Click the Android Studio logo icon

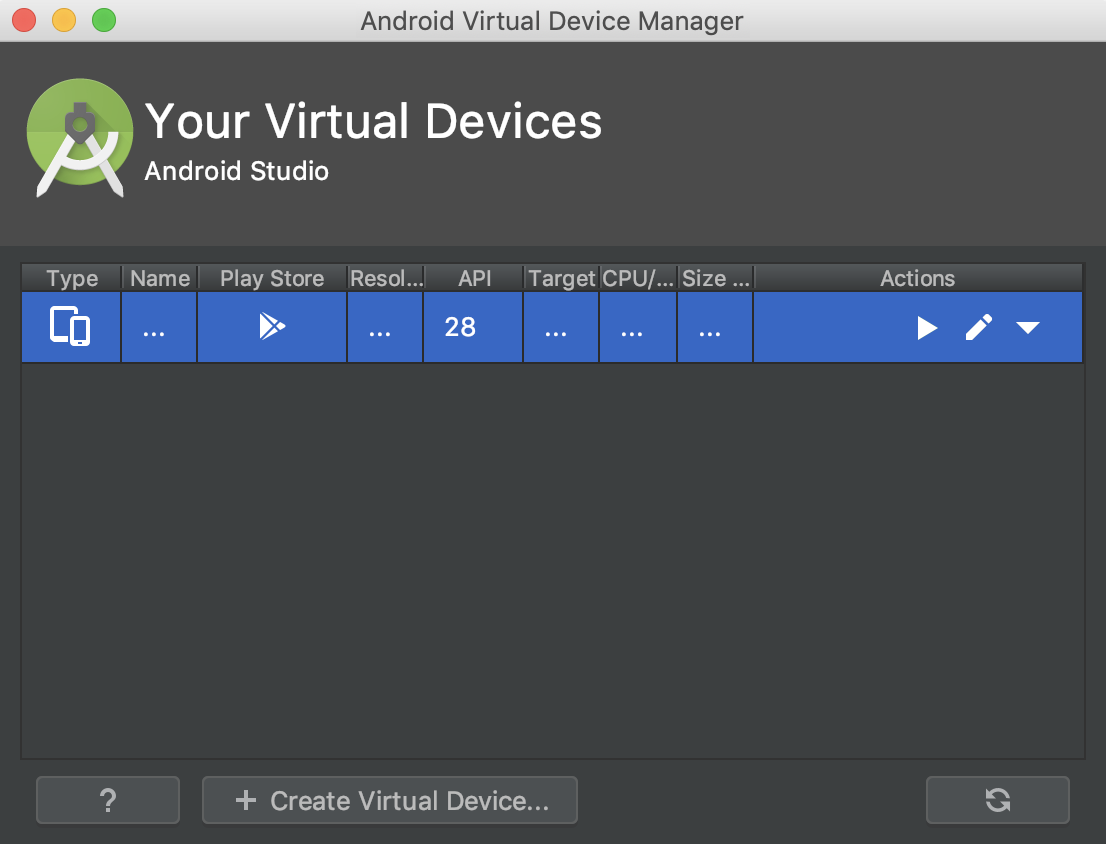[80, 137]
